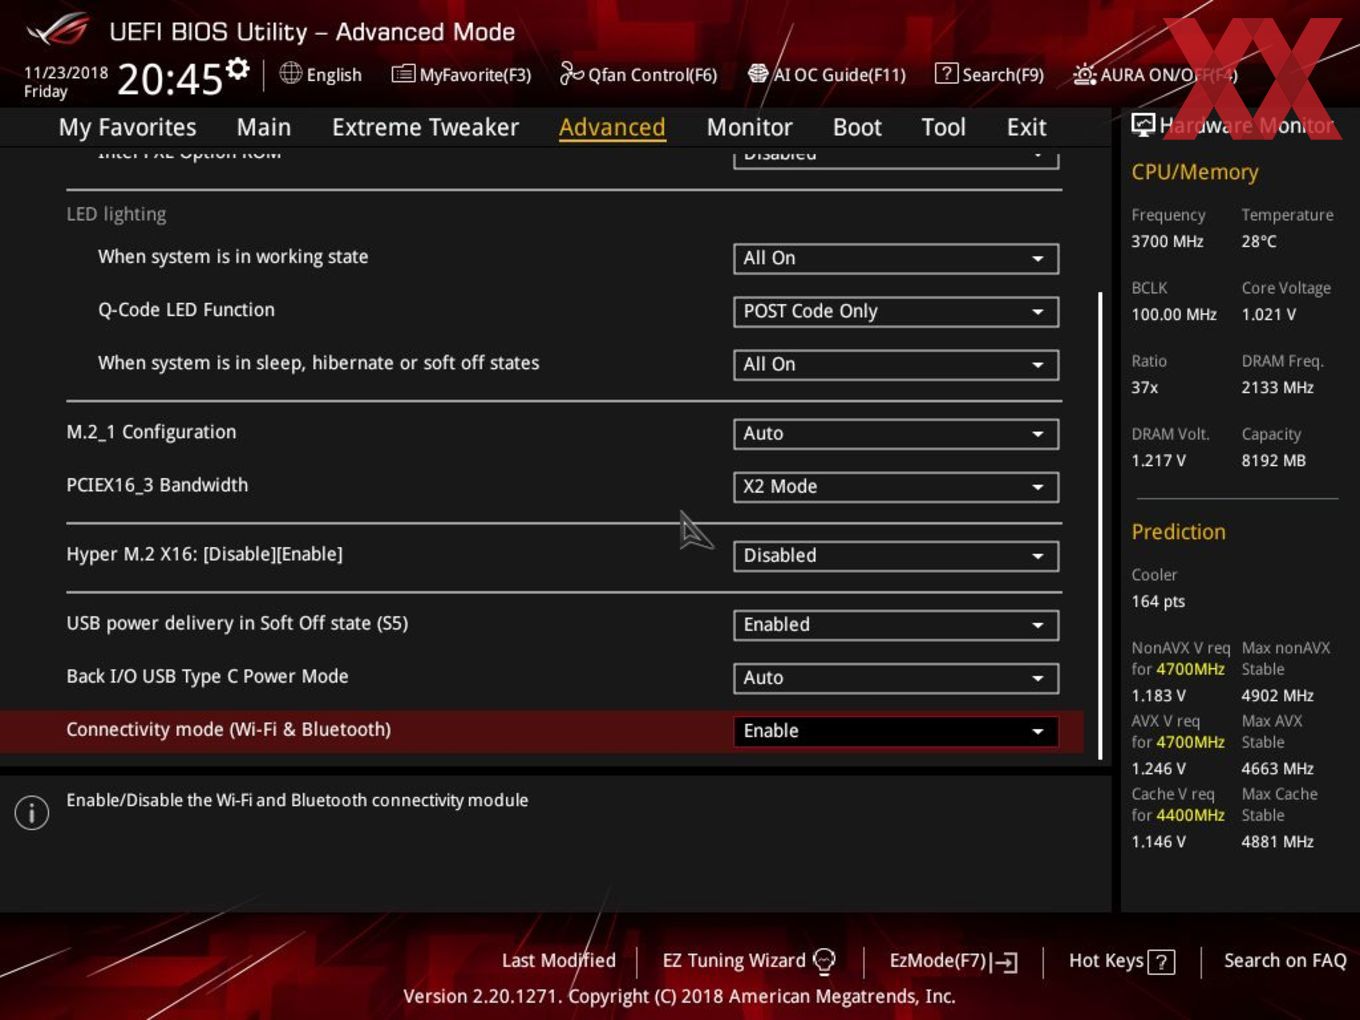The height and width of the screenshot is (1020, 1360).
Task: Open PCIEX16_3 Bandwidth dropdown
Action: [x=896, y=486]
